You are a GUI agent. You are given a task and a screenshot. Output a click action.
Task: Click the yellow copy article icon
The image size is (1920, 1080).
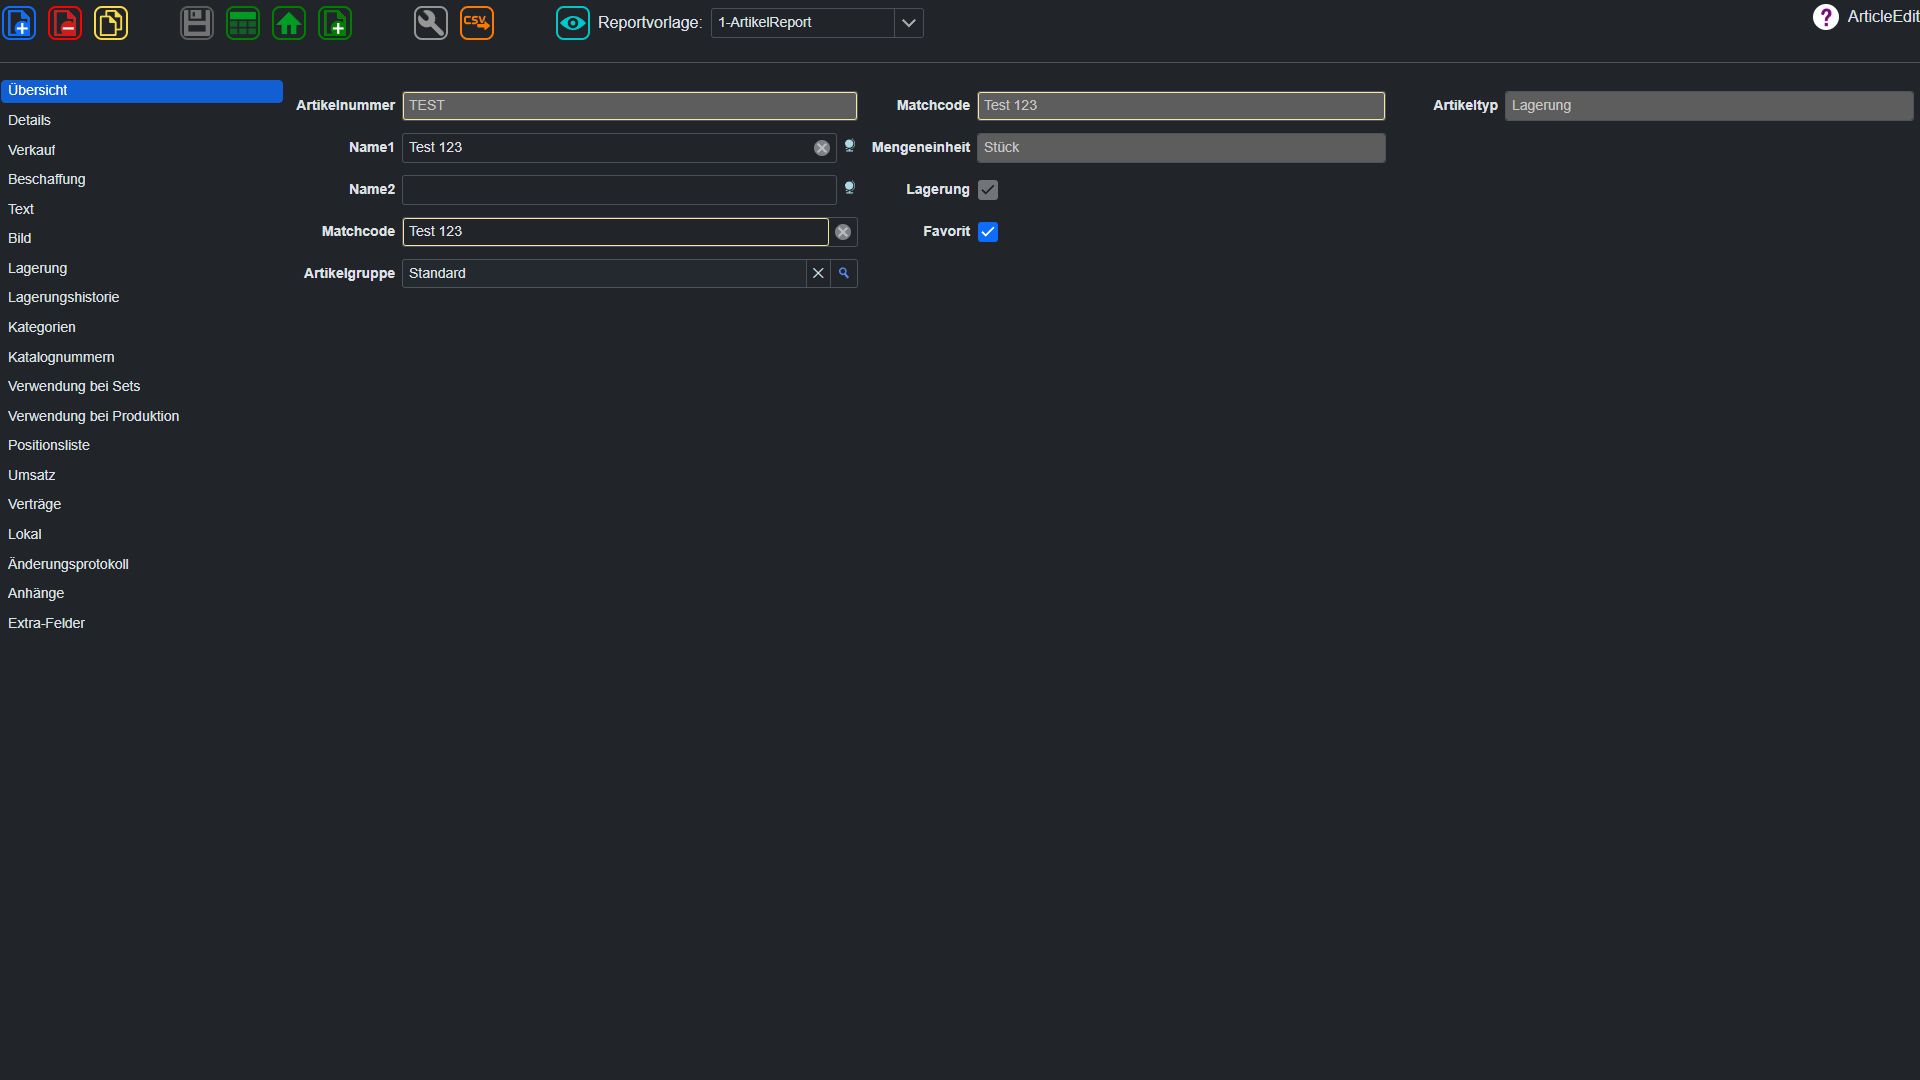111,23
